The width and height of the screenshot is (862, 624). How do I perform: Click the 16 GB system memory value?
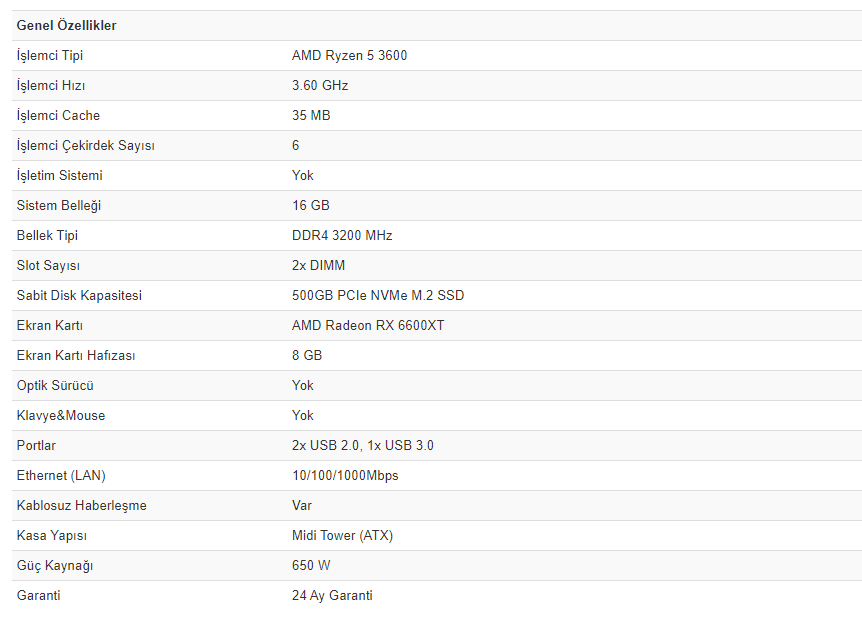coord(311,205)
